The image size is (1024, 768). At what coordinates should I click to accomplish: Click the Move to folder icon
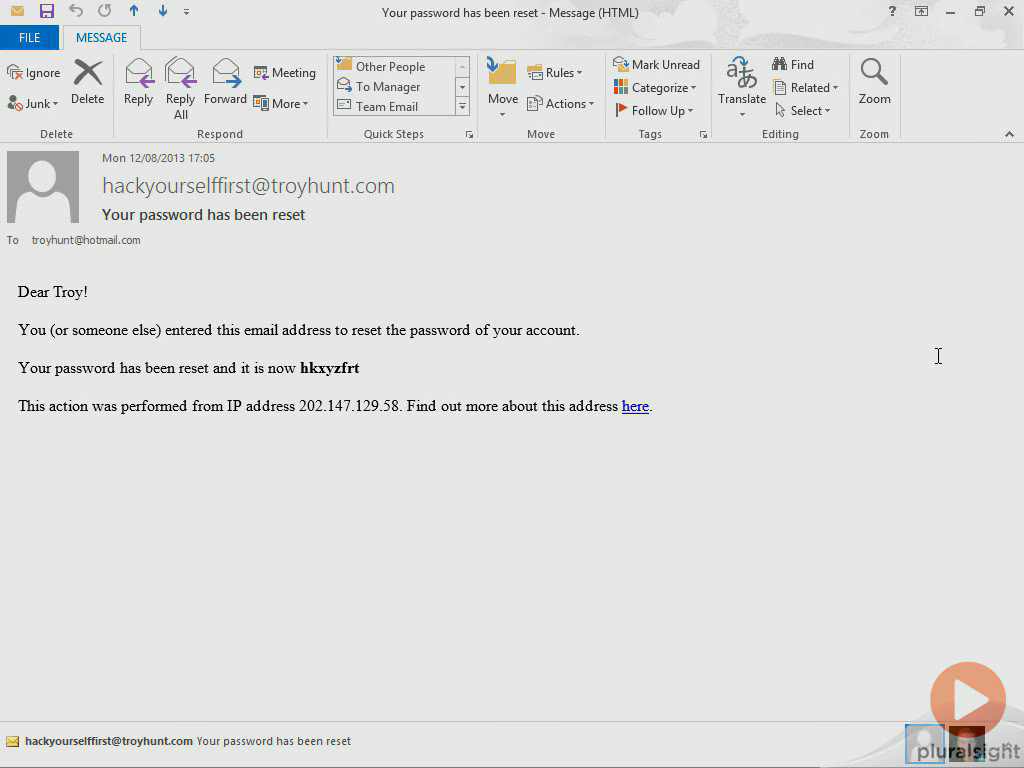coord(502,72)
